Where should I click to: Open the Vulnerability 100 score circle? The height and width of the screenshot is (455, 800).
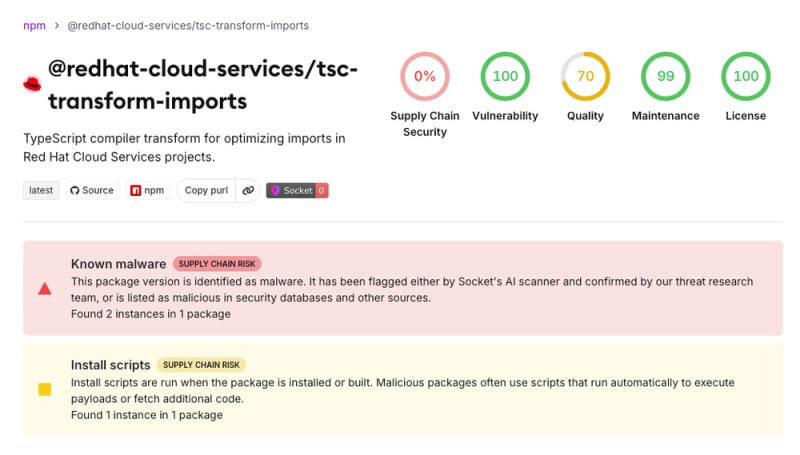(505, 76)
